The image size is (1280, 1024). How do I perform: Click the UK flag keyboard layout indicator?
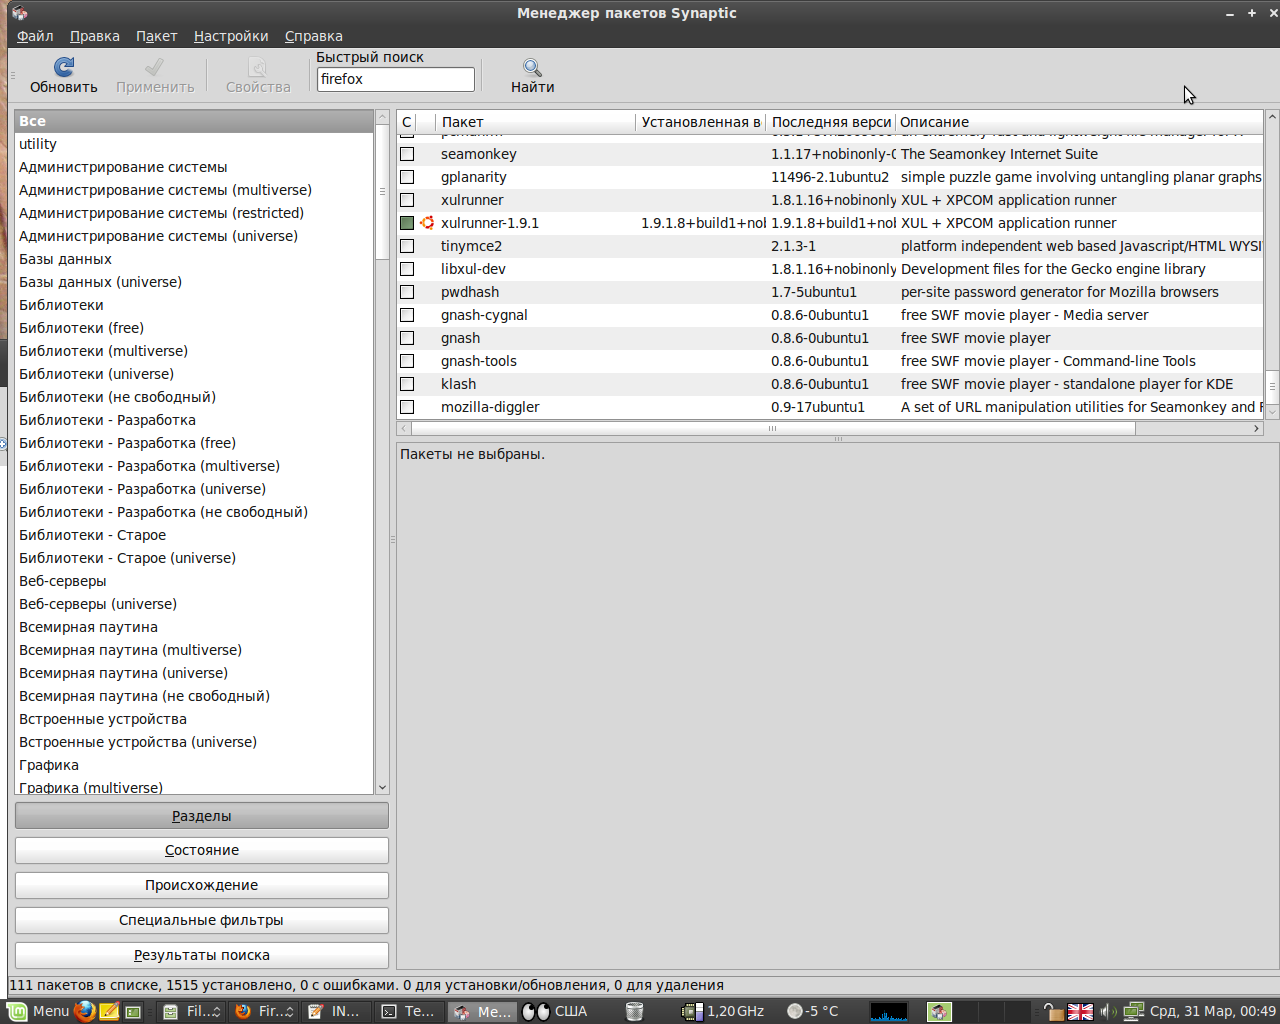pyautogui.click(x=1080, y=1011)
